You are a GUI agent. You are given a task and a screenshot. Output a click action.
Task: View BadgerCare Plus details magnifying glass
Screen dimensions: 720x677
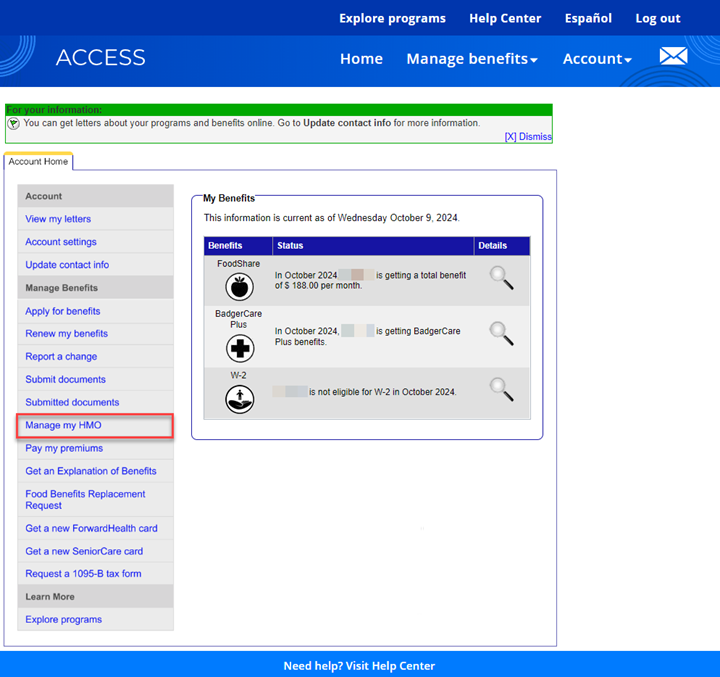pyautogui.click(x=501, y=334)
